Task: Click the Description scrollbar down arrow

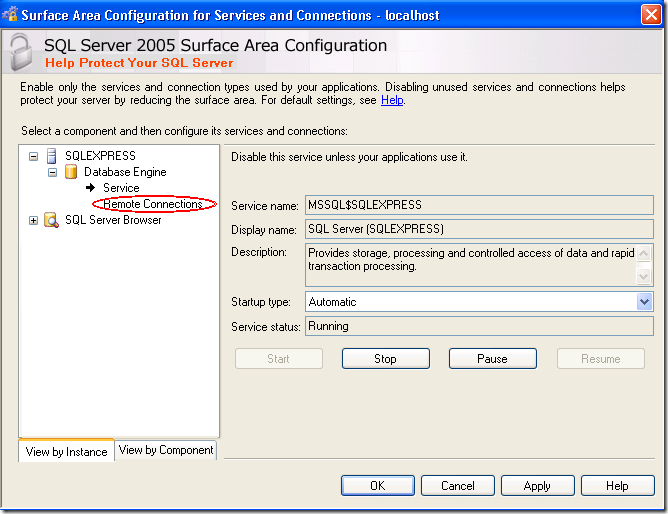Action: point(643,276)
